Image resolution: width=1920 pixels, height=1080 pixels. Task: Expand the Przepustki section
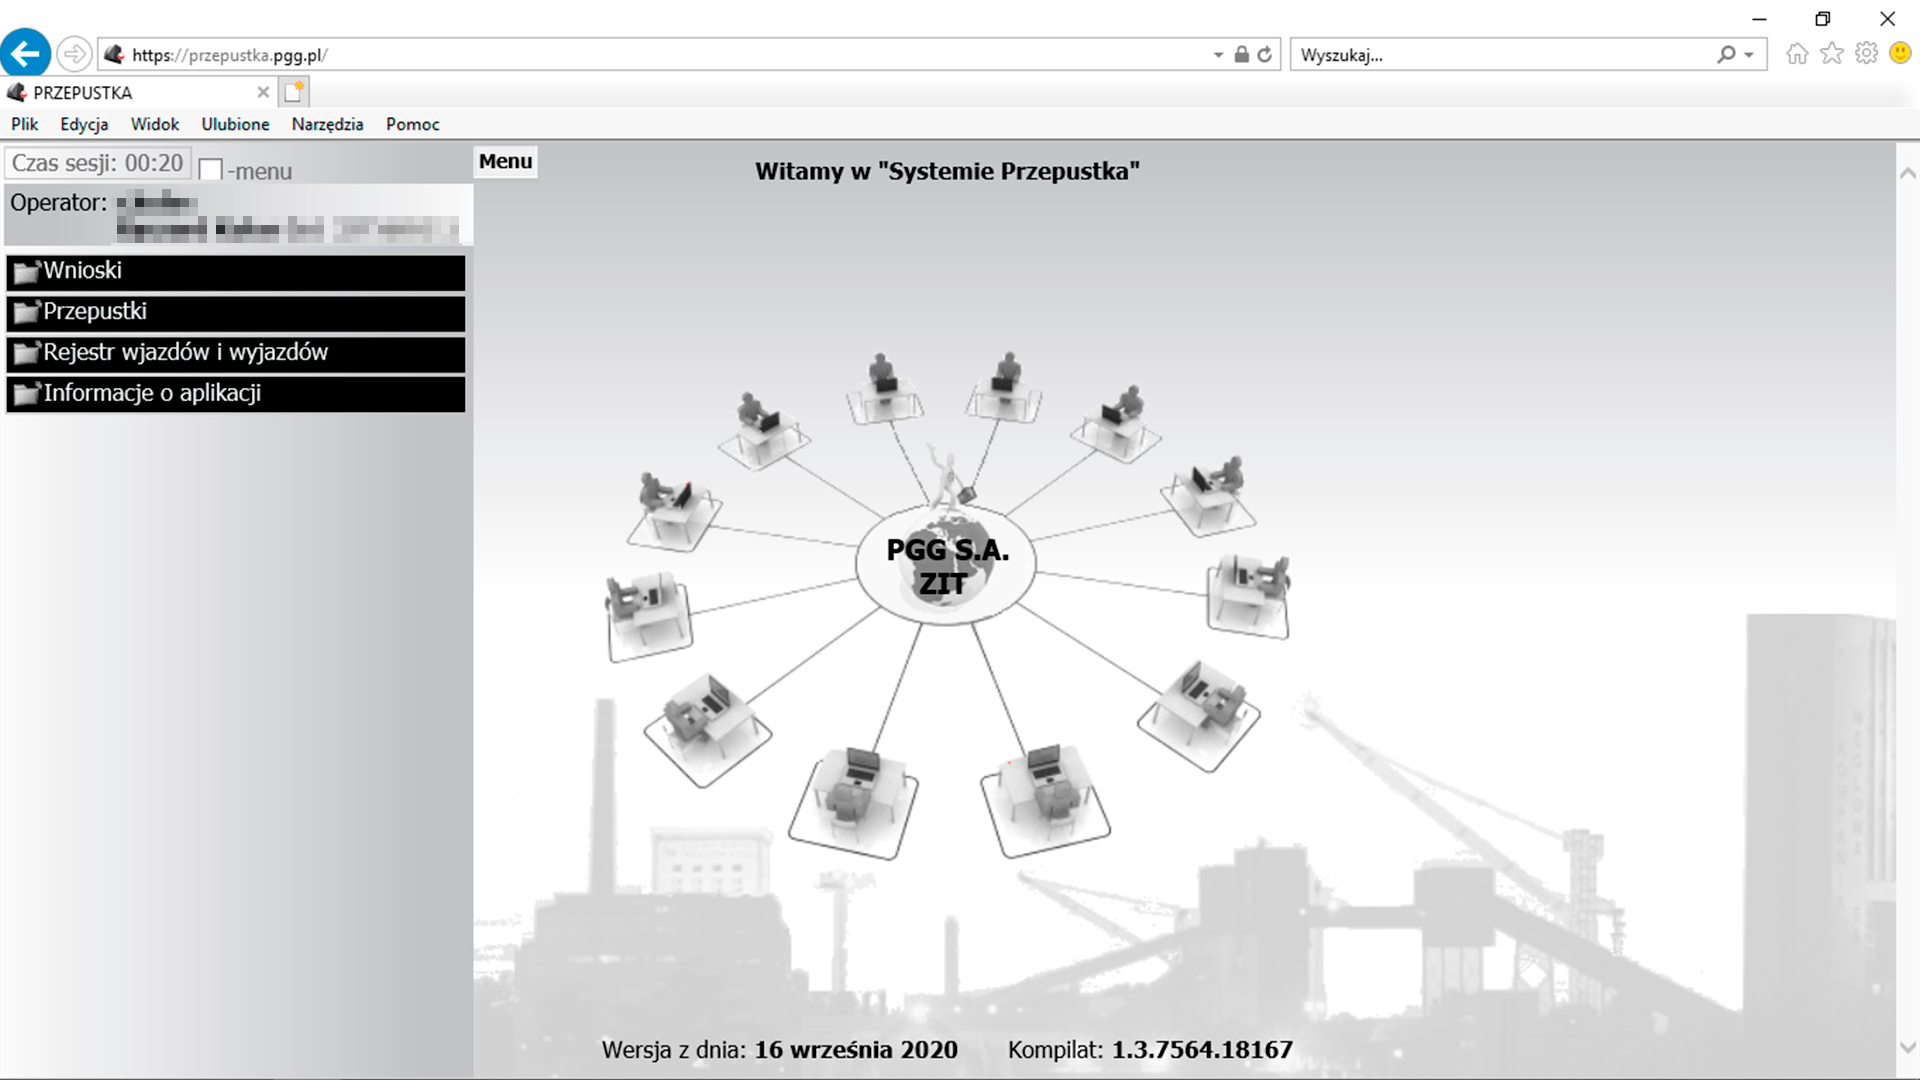click(236, 312)
